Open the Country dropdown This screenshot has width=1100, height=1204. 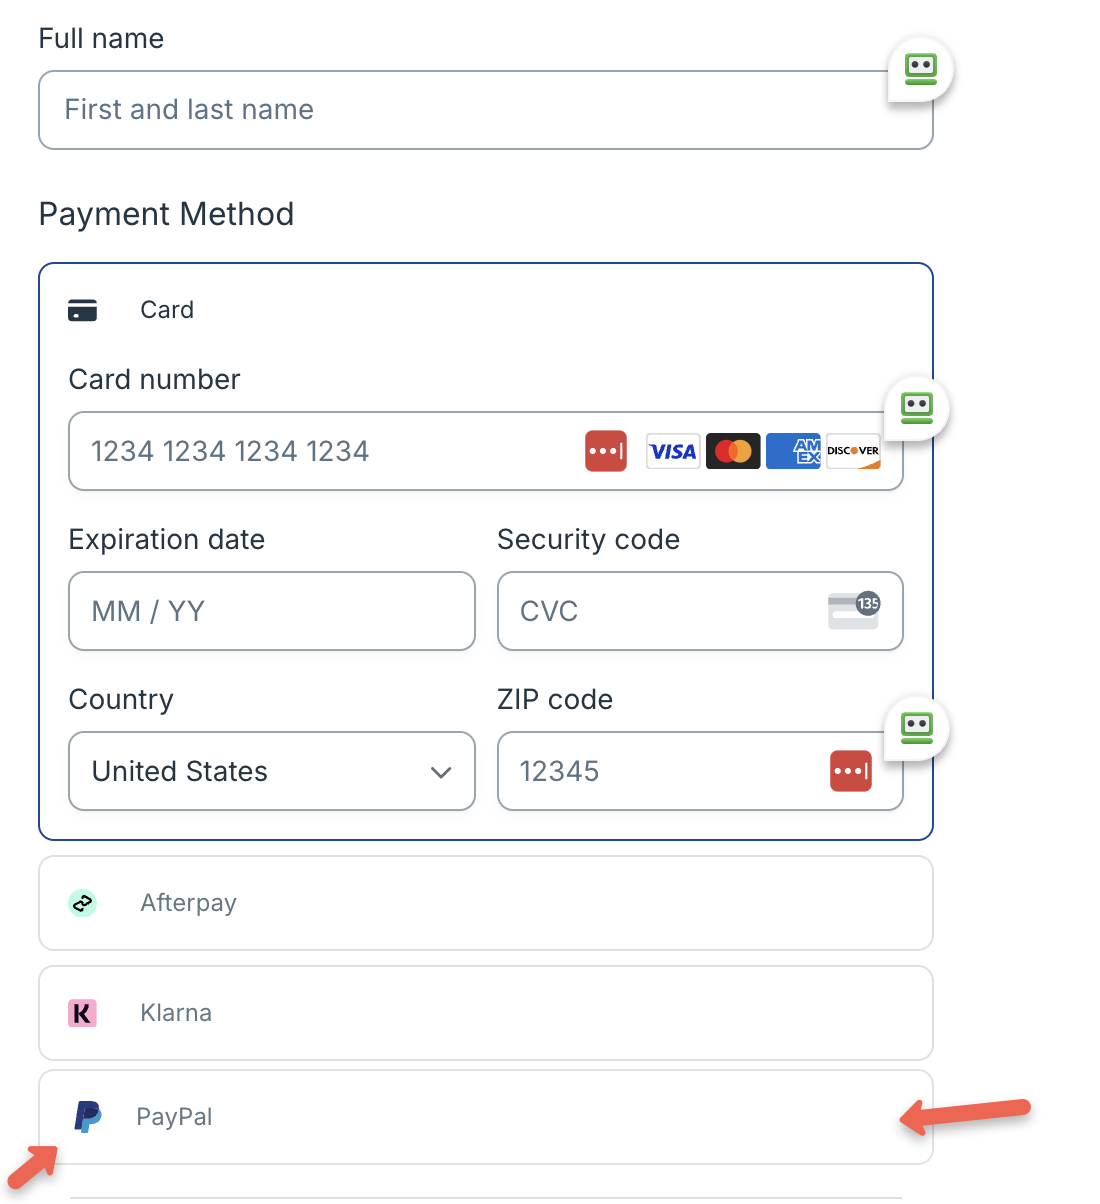click(272, 771)
